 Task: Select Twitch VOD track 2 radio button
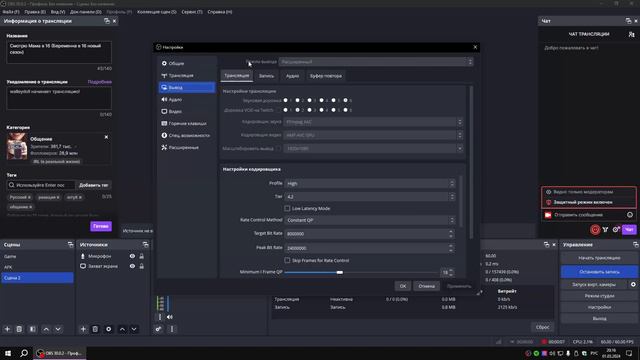tap(298, 110)
